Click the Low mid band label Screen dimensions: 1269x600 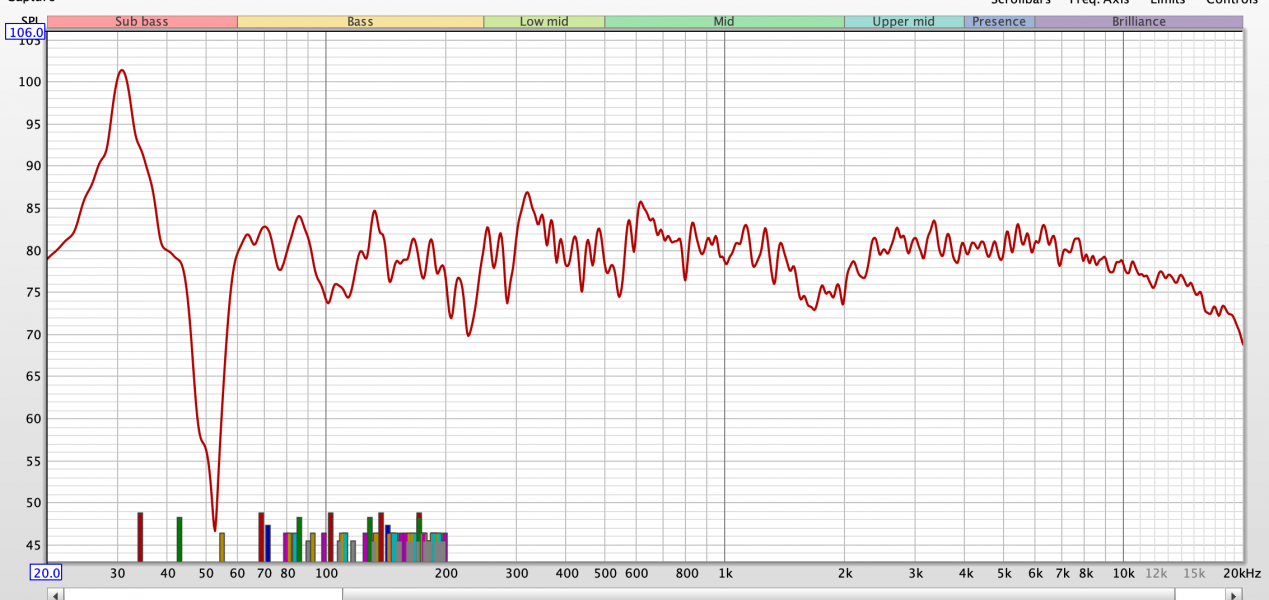[544, 22]
